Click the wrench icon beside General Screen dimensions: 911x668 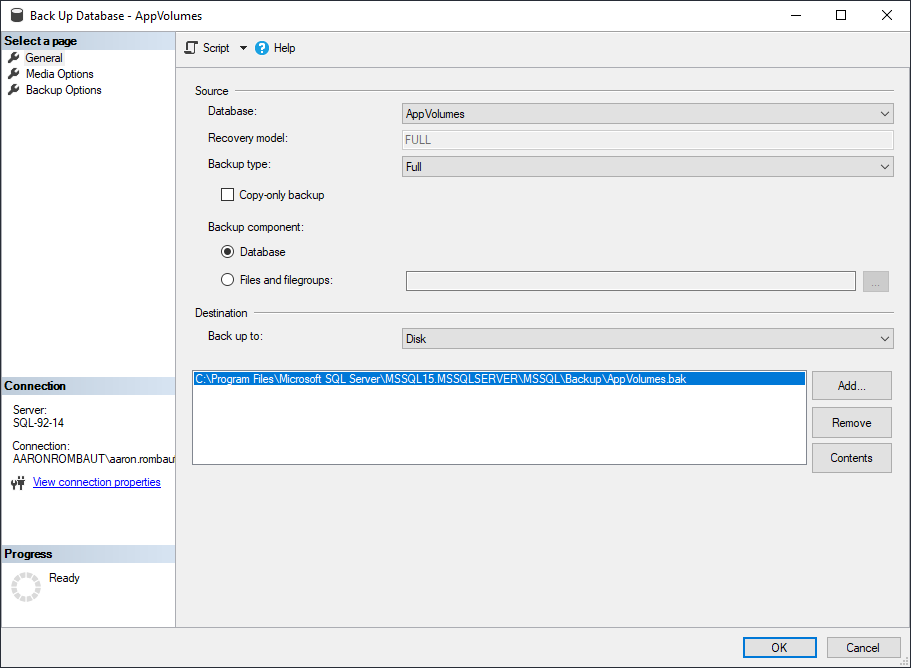[14, 58]
